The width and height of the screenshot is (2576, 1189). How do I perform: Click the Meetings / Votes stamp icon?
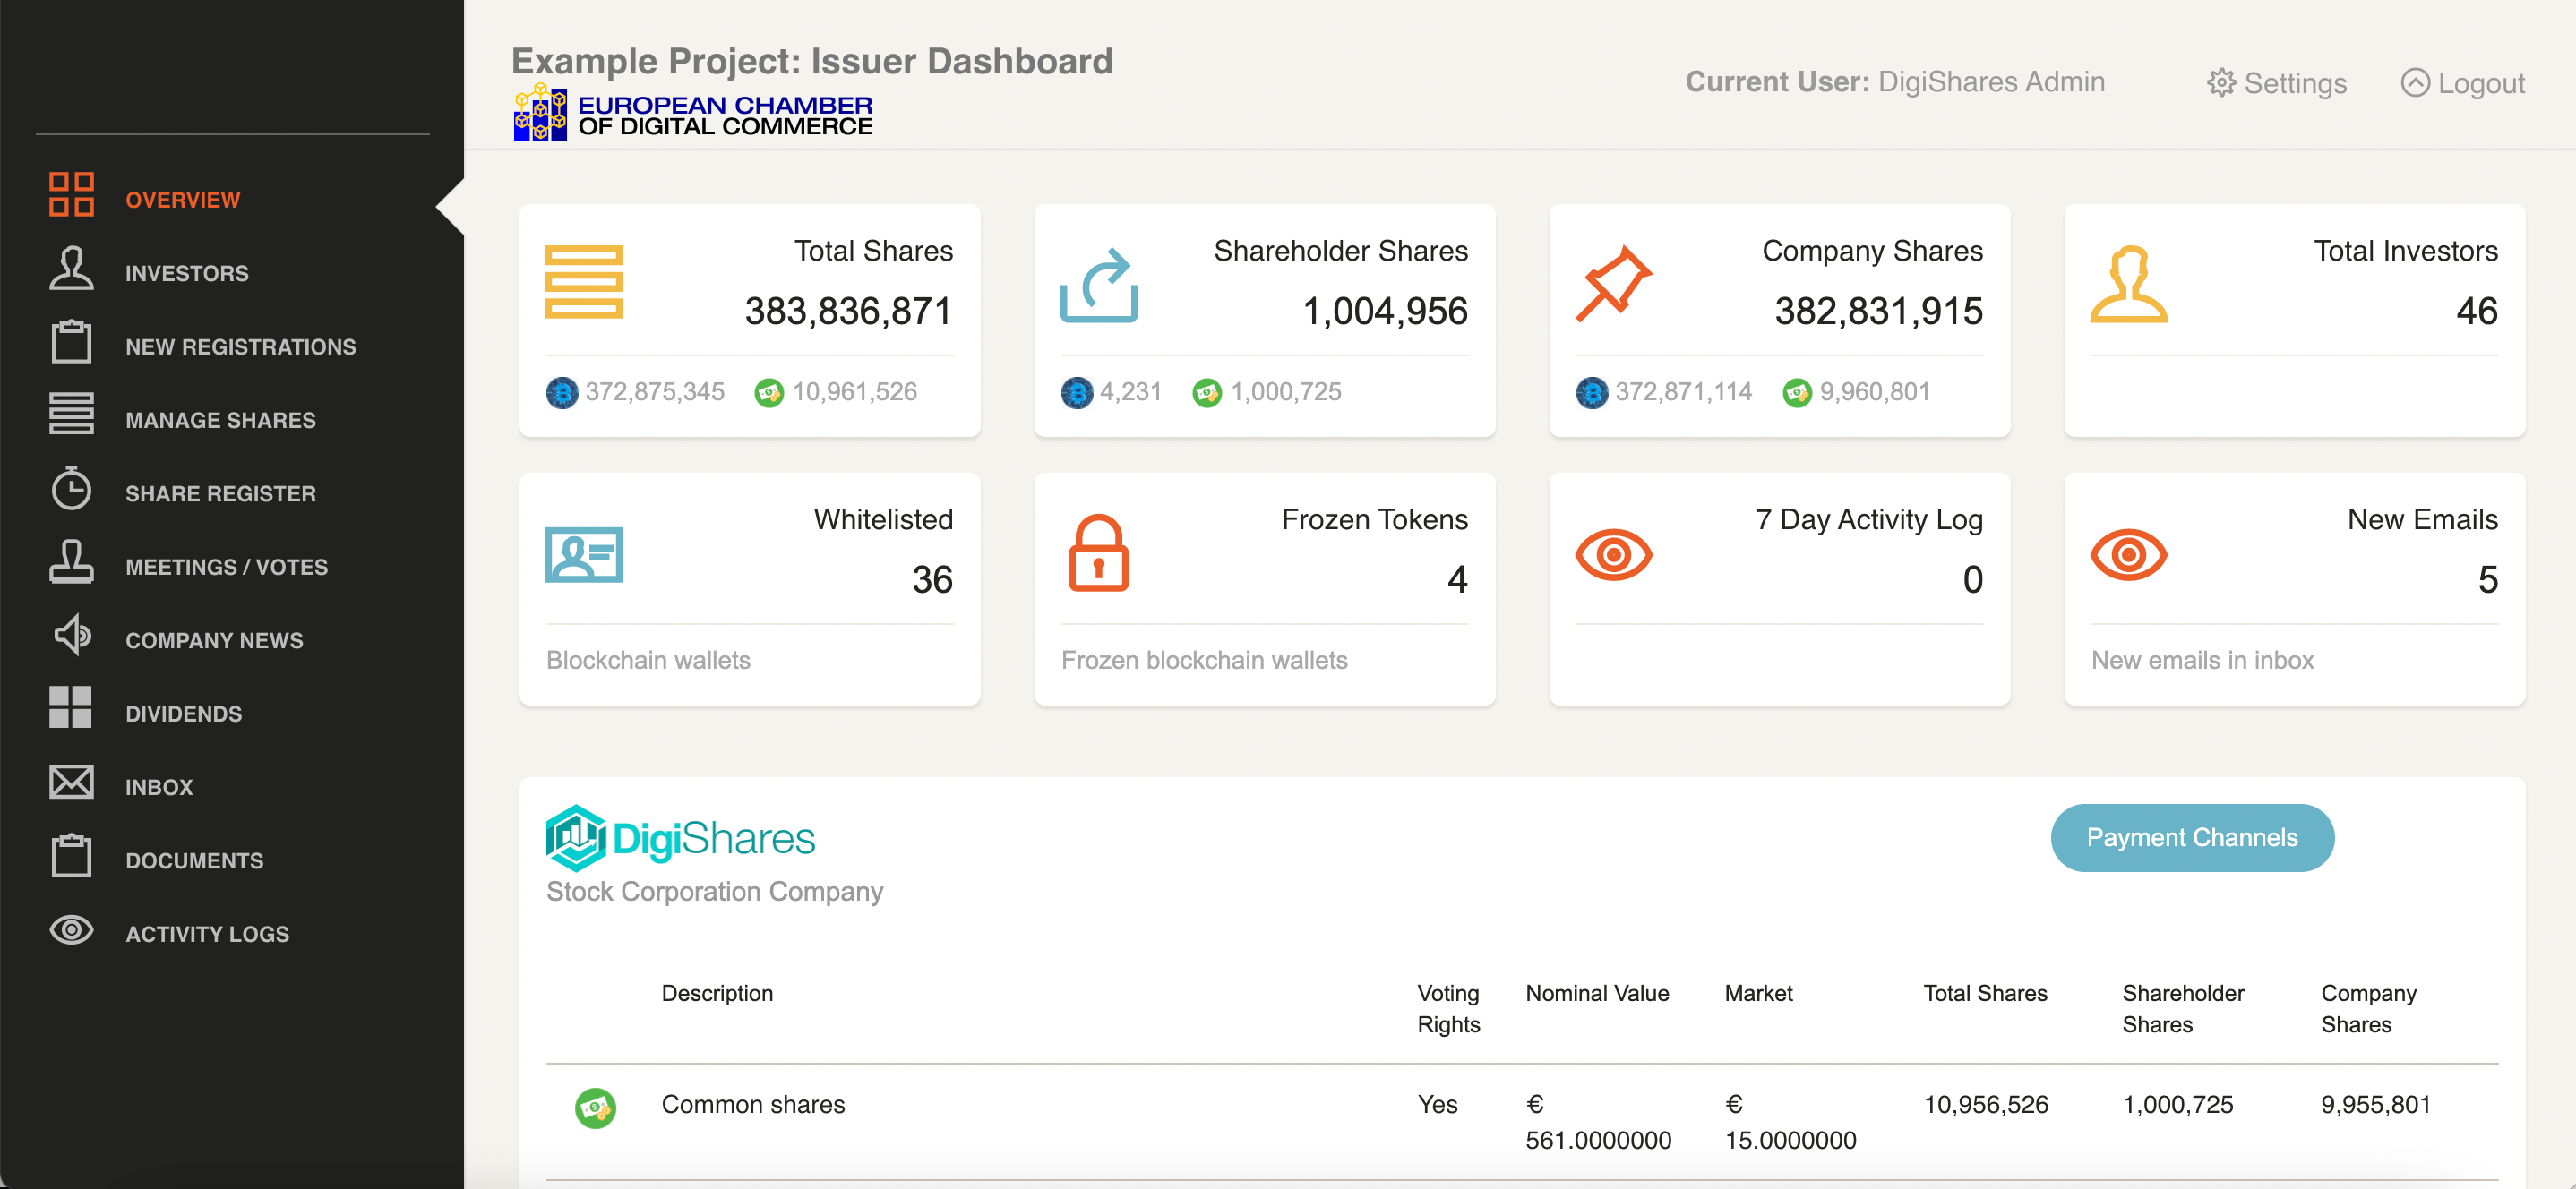pyautogui.click(x=71, y=561)
